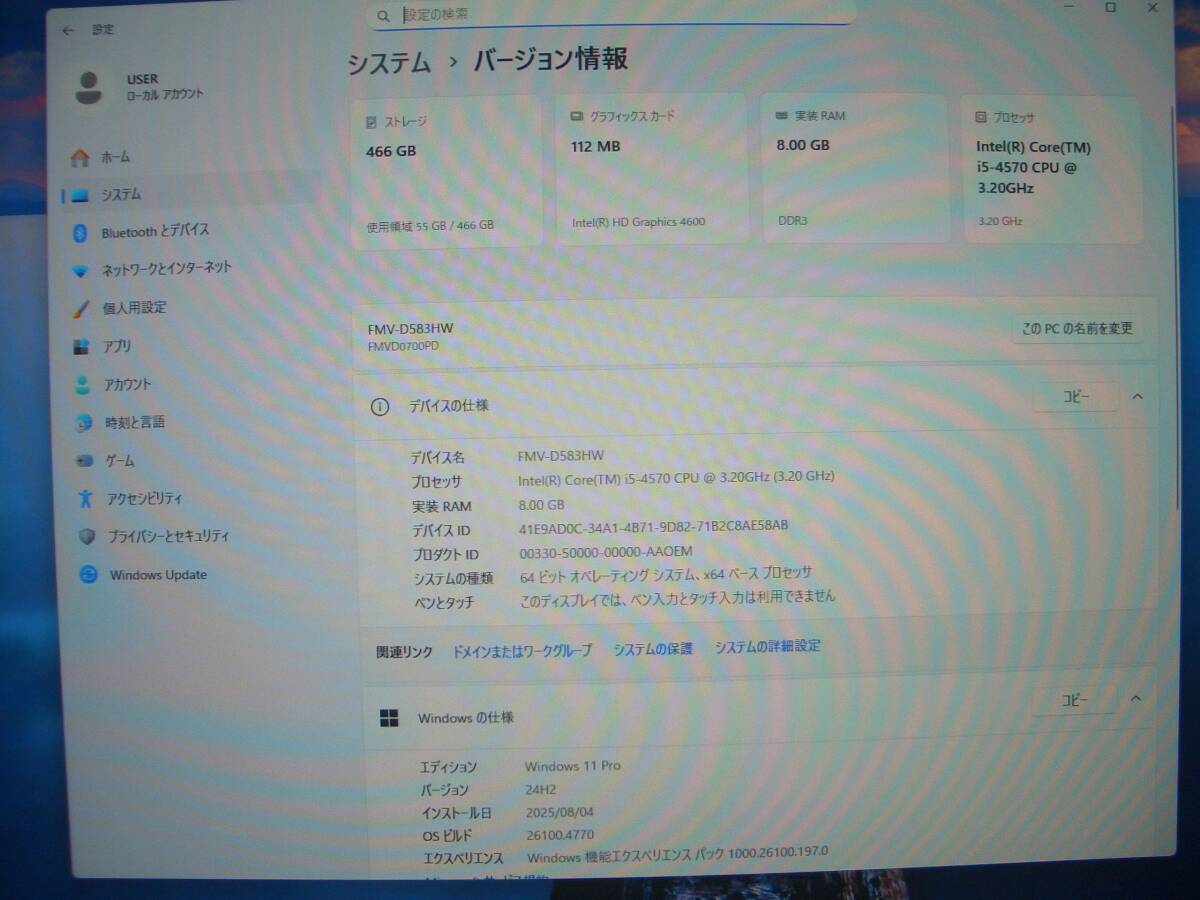Select Bluetooth とデバイス menu item

point(155,231)
